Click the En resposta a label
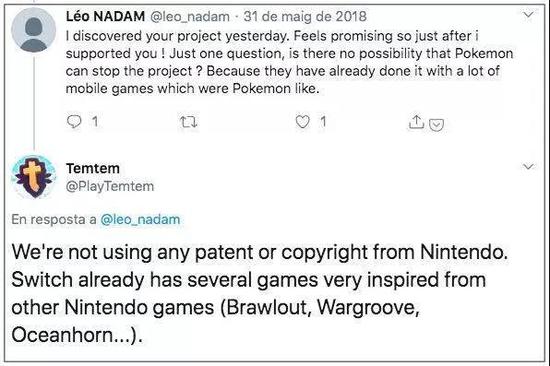 pos(54,220)
